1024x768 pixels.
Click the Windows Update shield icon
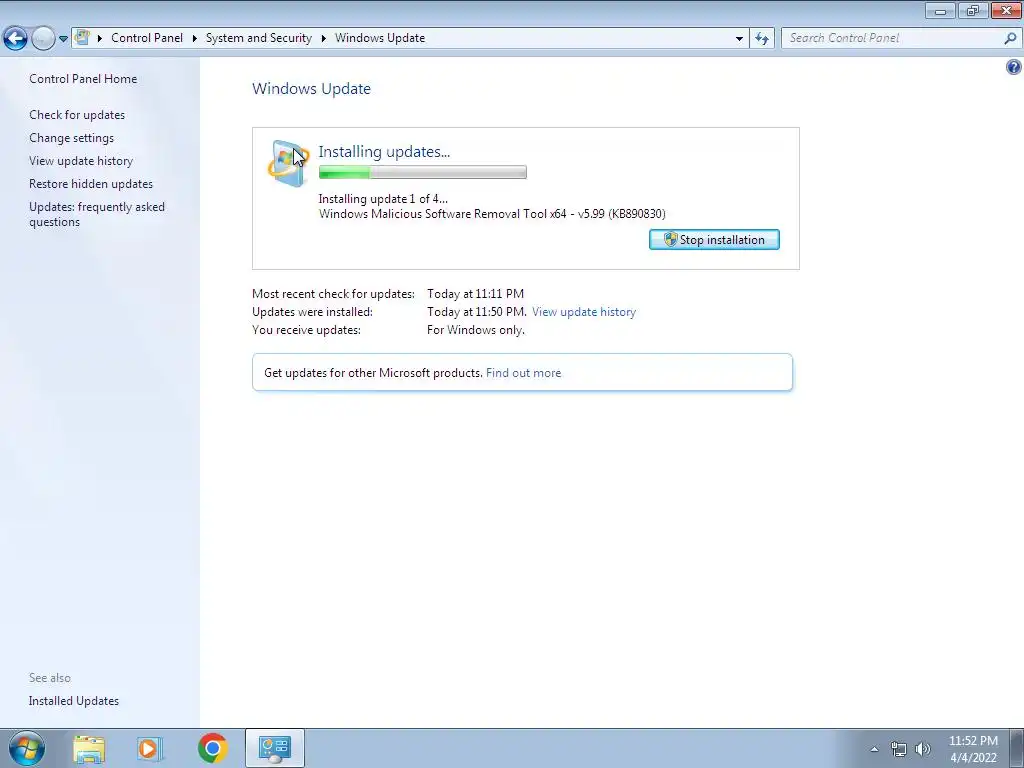click(288, 163)
